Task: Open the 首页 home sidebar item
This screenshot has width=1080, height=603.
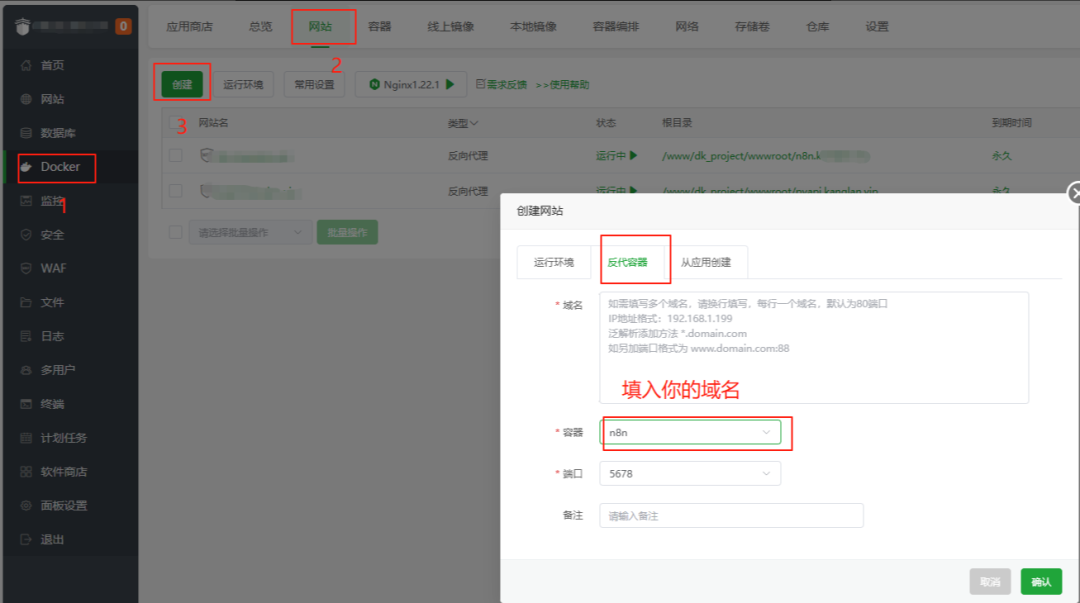Action: (x=52, y=65)
